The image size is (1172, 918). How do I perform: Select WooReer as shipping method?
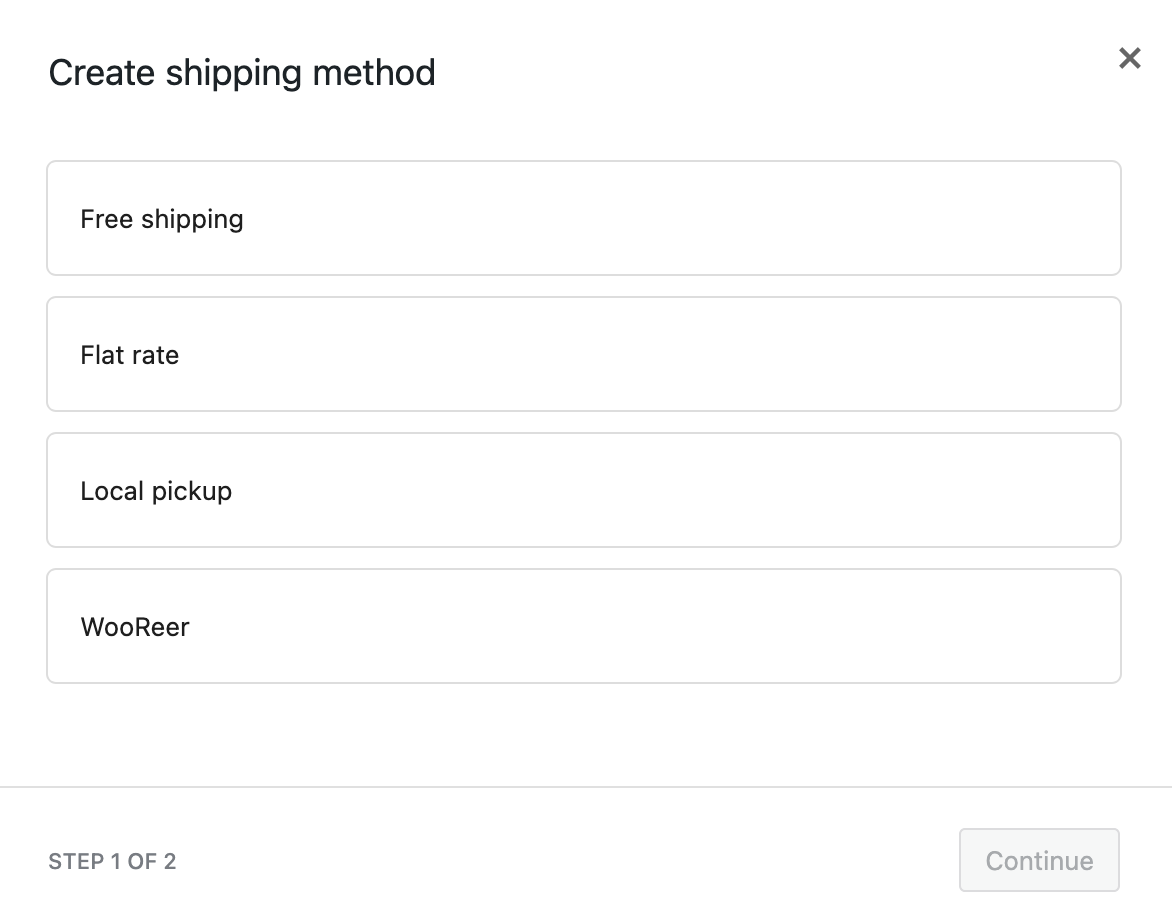click(x=583, y=626)
